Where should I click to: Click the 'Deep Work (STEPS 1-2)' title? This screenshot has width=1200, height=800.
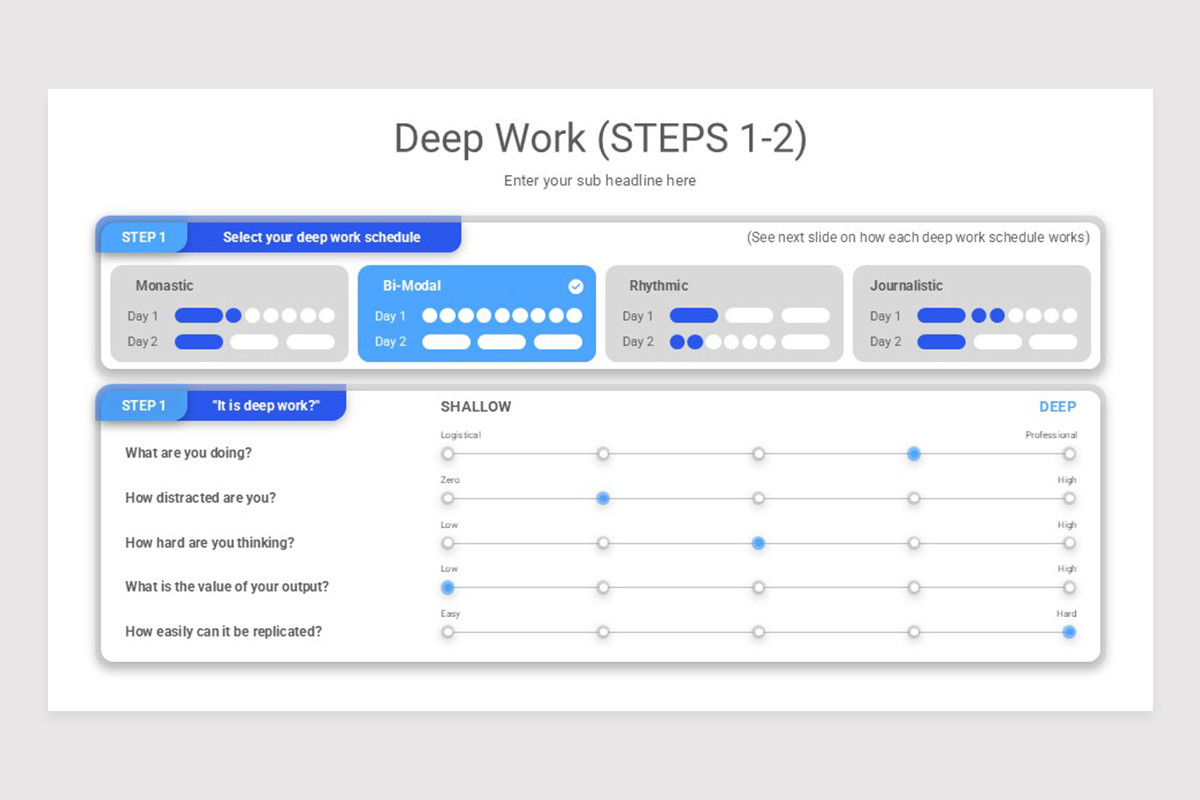click(600, 138)
